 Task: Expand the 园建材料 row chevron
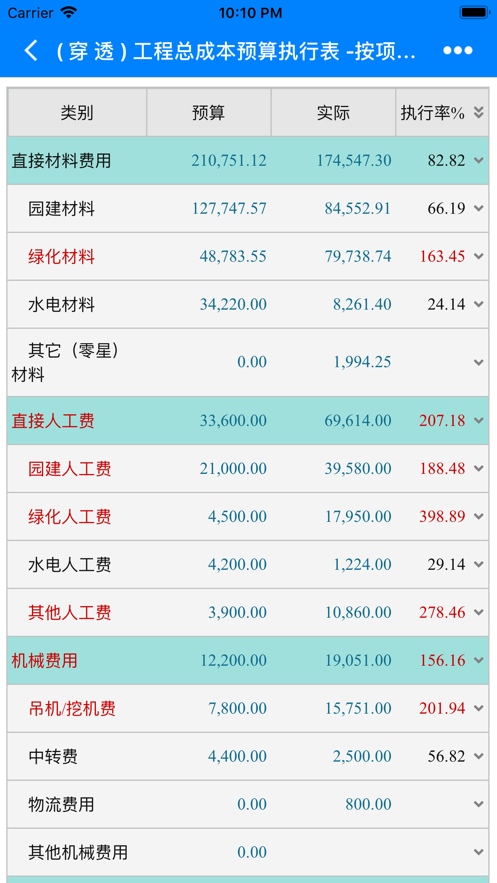tap(478, 208)
